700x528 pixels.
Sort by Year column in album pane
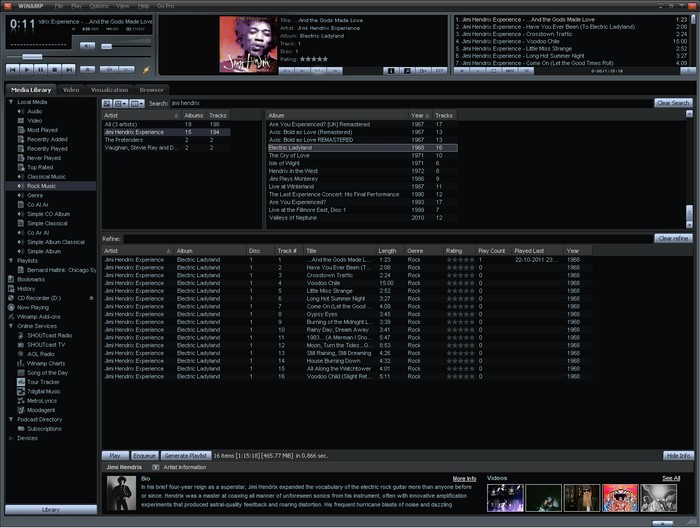pyautogui.click(x=421, y=115)
